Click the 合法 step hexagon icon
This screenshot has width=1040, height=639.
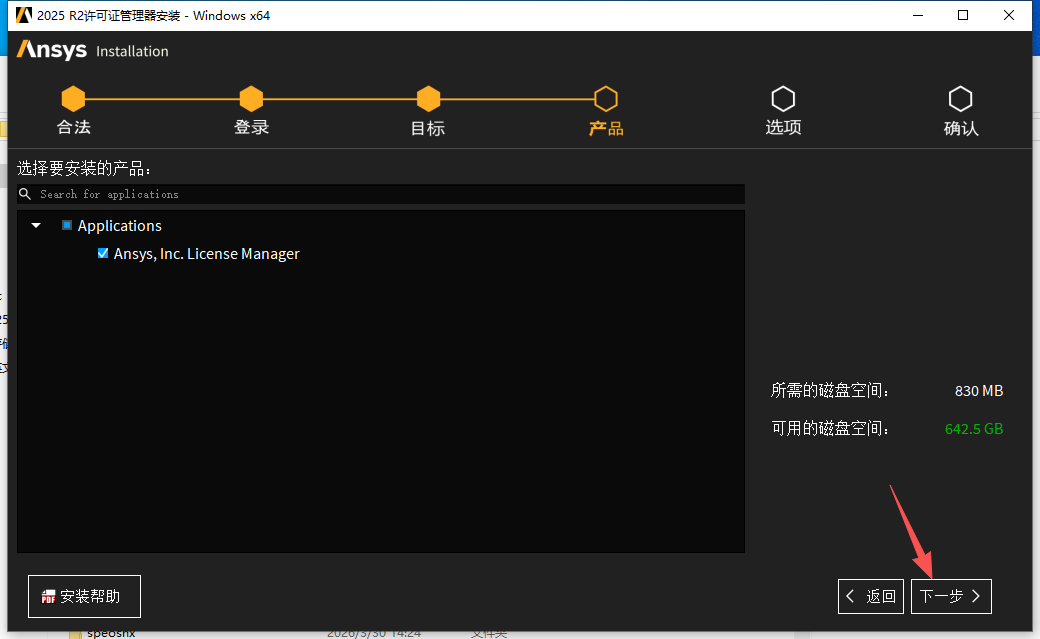pyautogui.click(x=73, y=98)
